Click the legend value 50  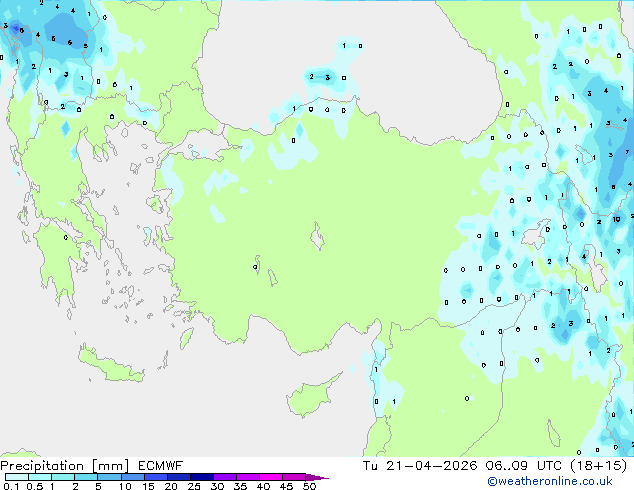pyautogui.click(x=310, y=486)
